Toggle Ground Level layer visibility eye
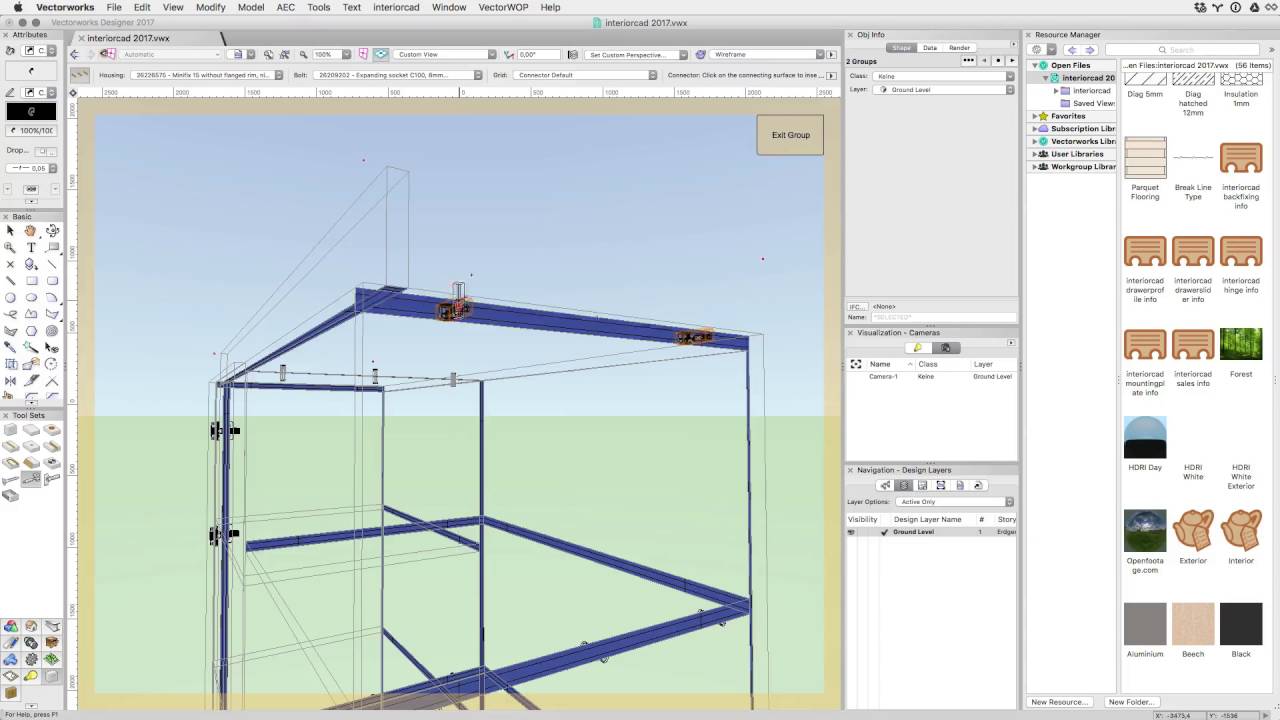 (x=852, y=532)
